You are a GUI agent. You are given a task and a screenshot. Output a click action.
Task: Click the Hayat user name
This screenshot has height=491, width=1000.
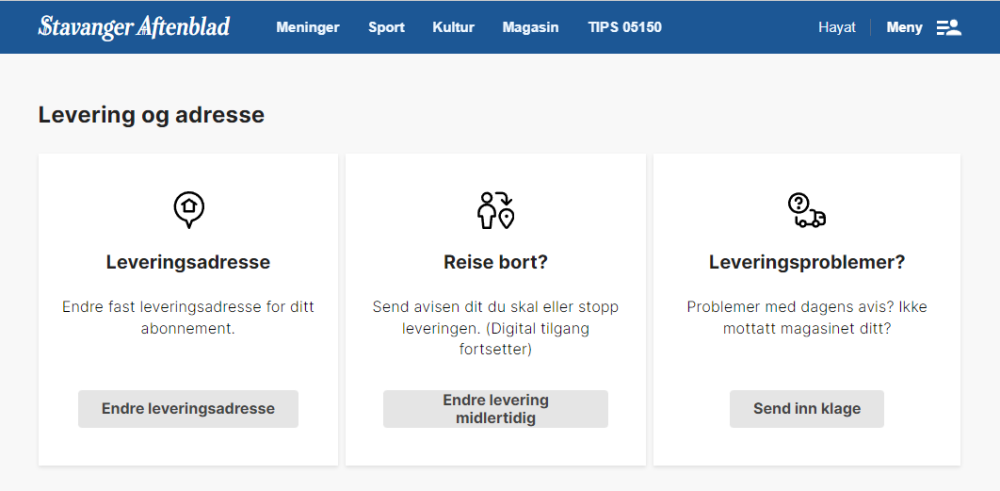point(836,28)
